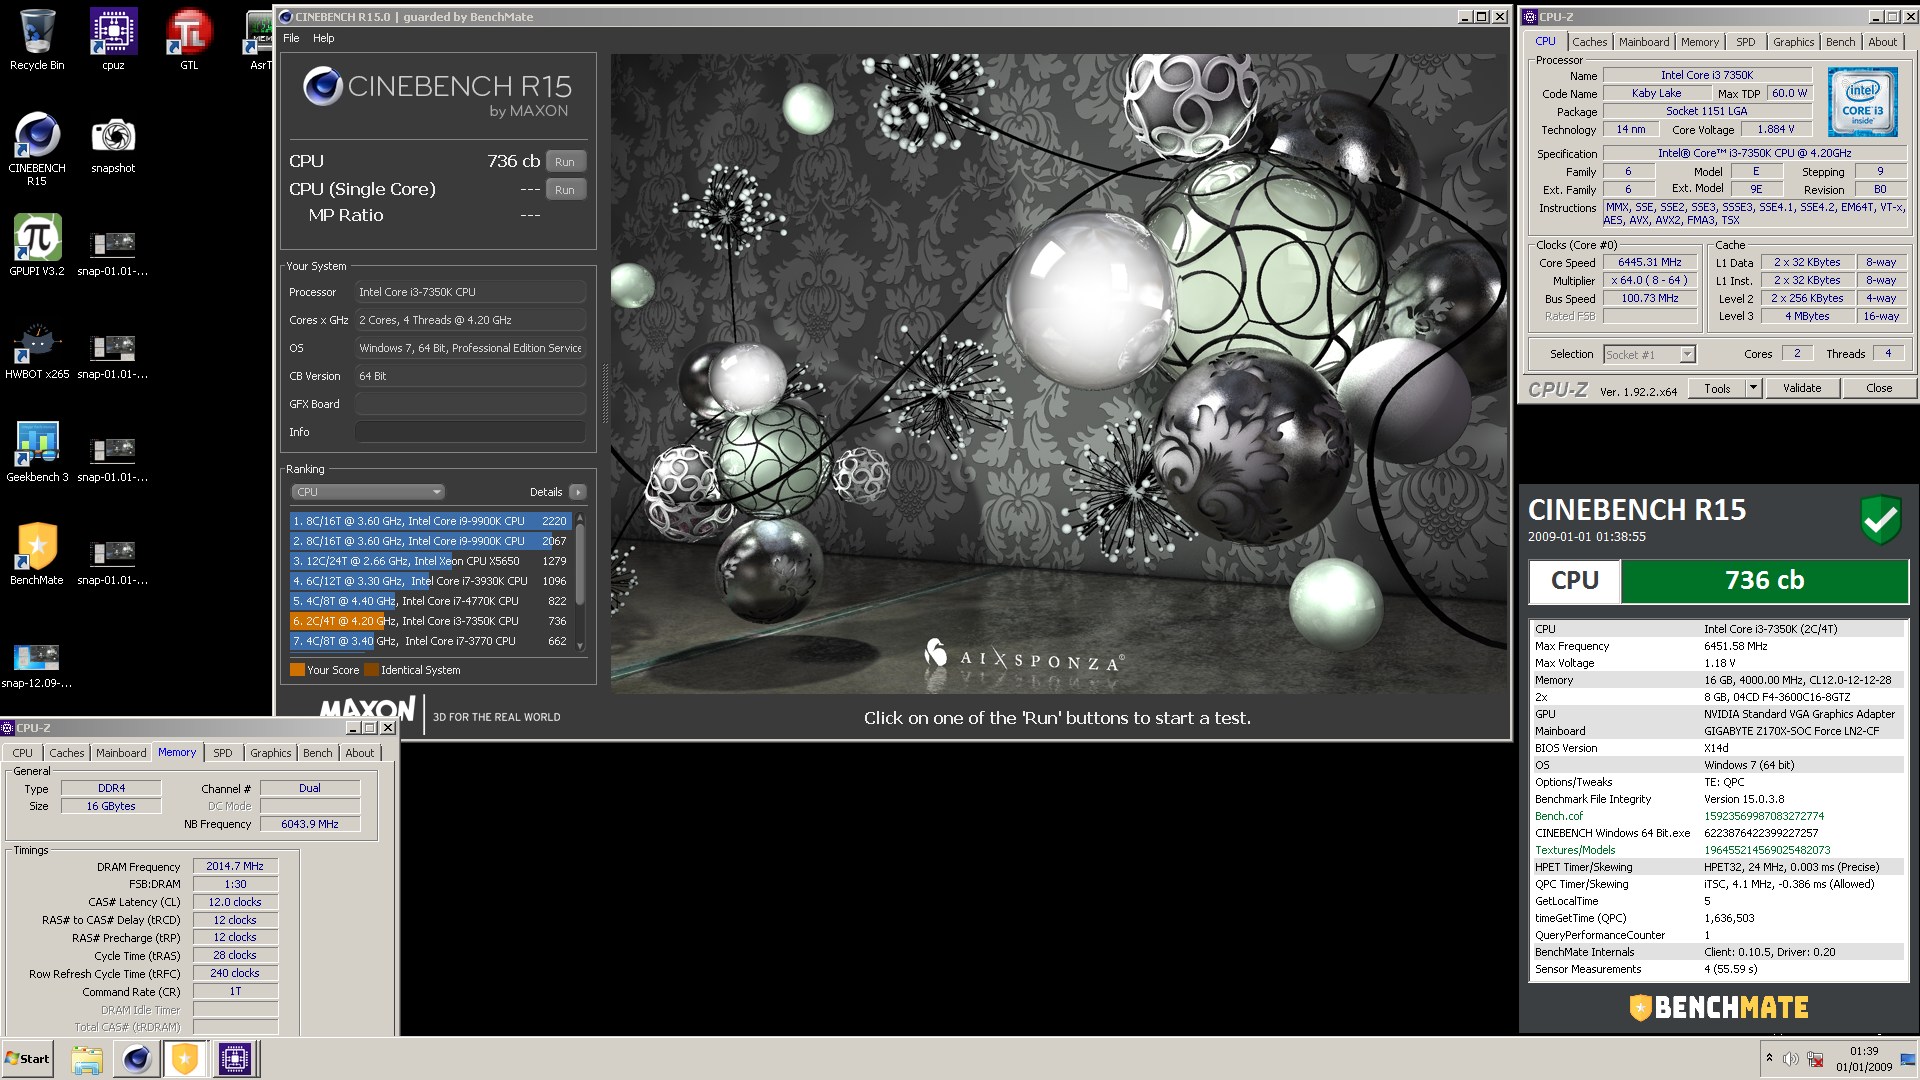Run the CPU benchmark test
This screenshot has height=1080, width=1920.
[x=565, y=162]
